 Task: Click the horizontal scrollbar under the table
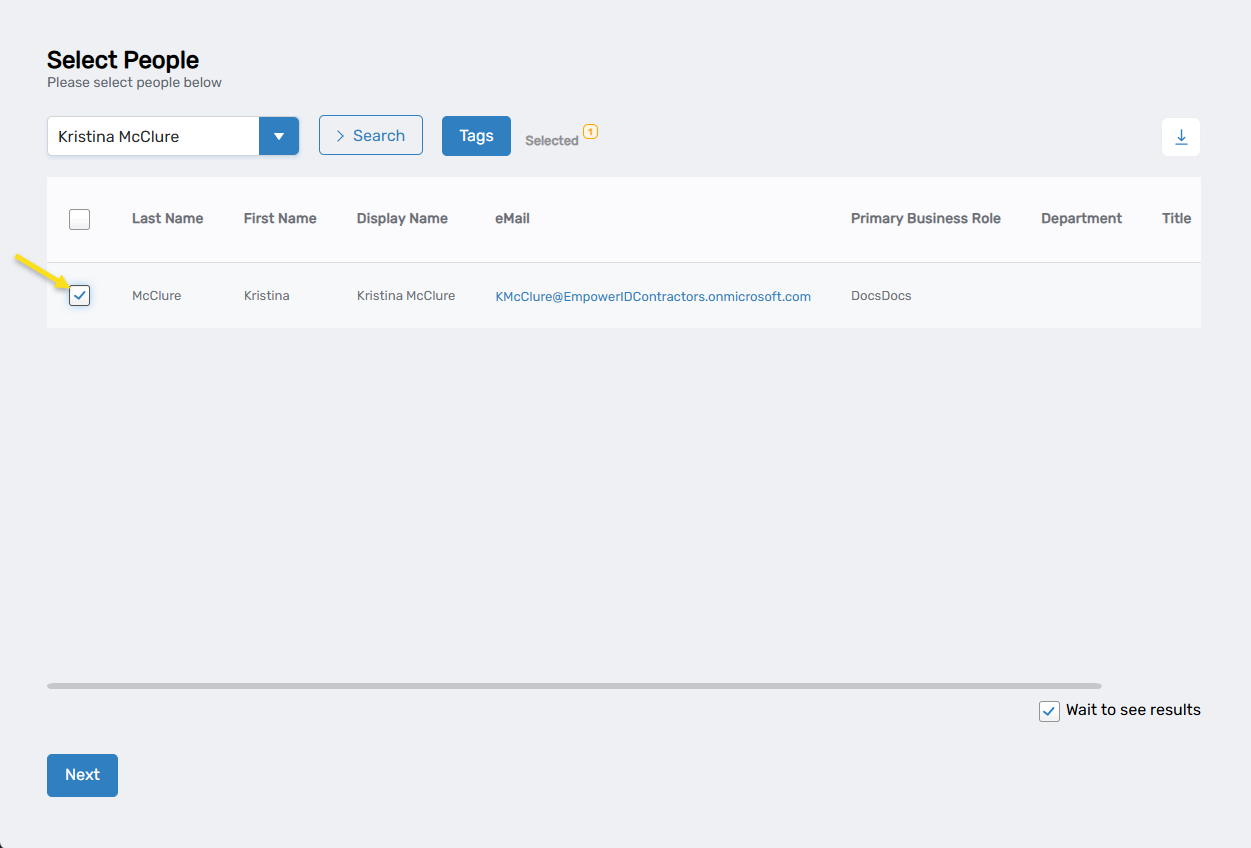pos(573,686)
